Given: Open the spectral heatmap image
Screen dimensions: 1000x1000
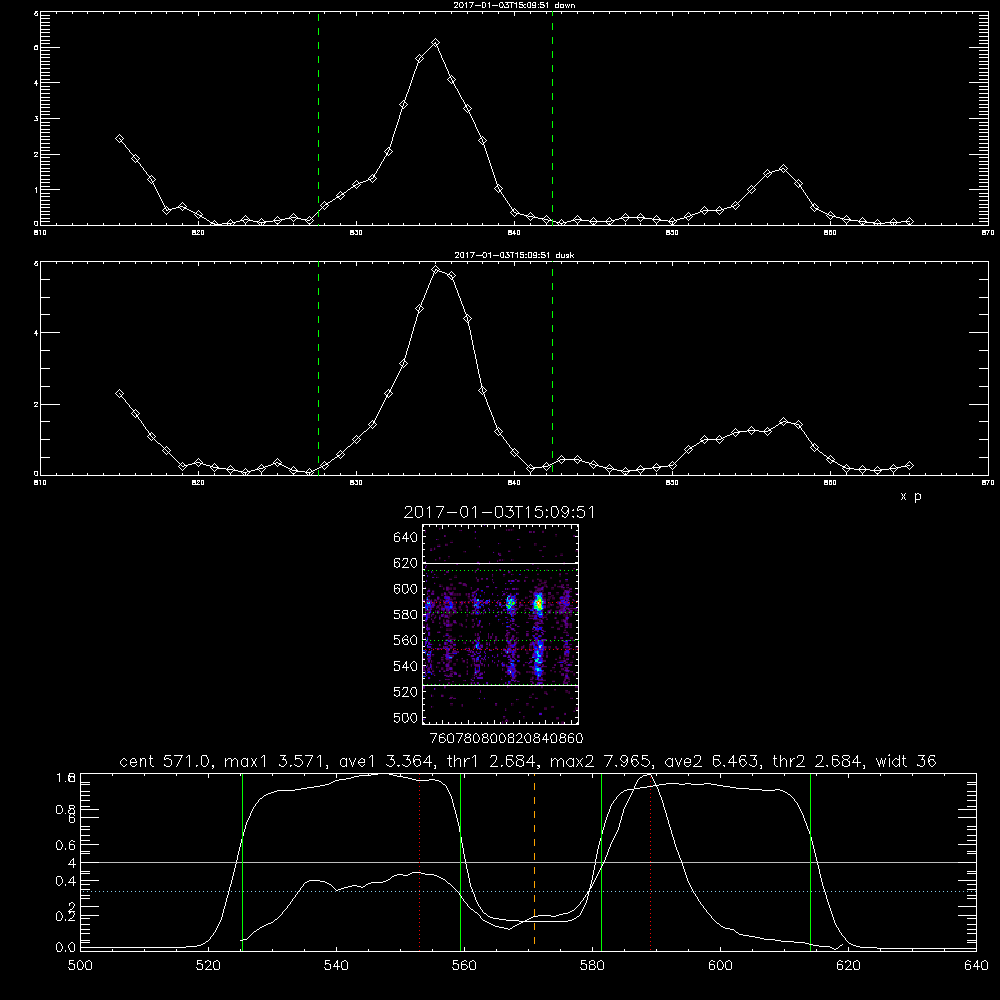Looking at the screenshot, I should click(501, 624).
